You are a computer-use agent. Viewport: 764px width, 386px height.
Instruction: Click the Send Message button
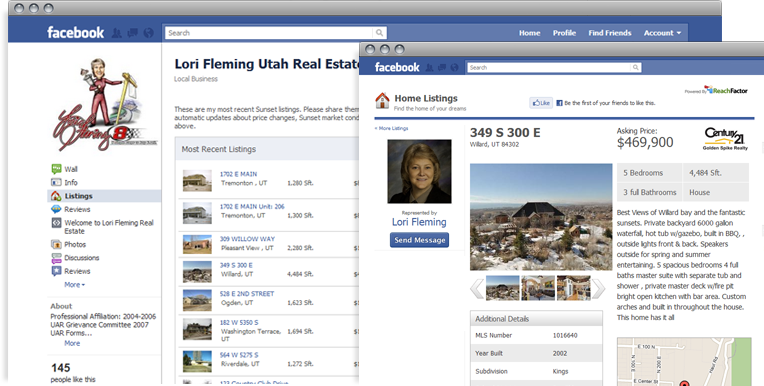point(420,240)
